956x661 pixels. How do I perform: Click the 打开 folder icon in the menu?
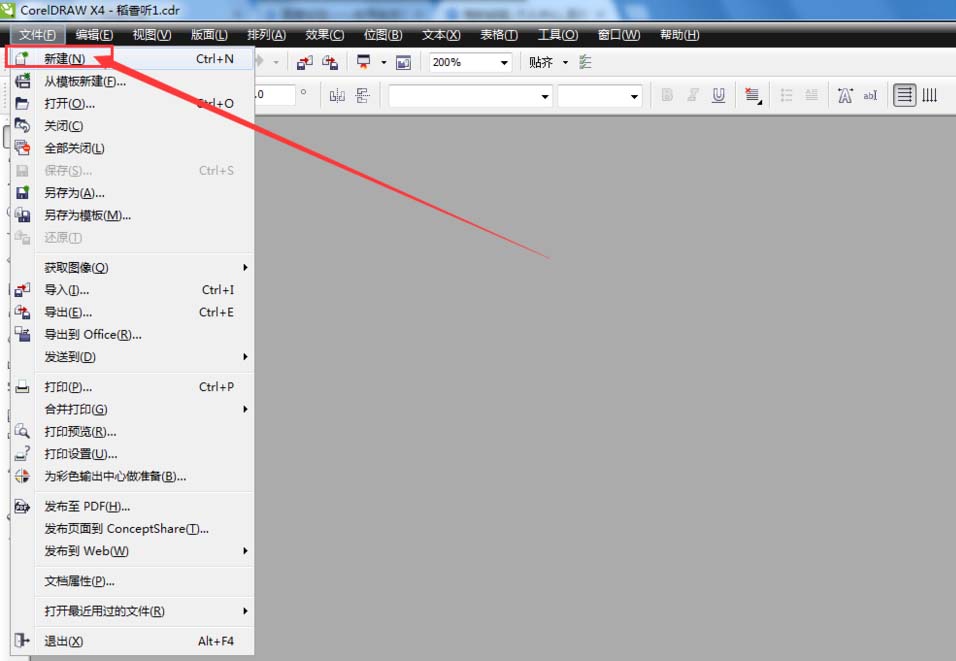22,104
